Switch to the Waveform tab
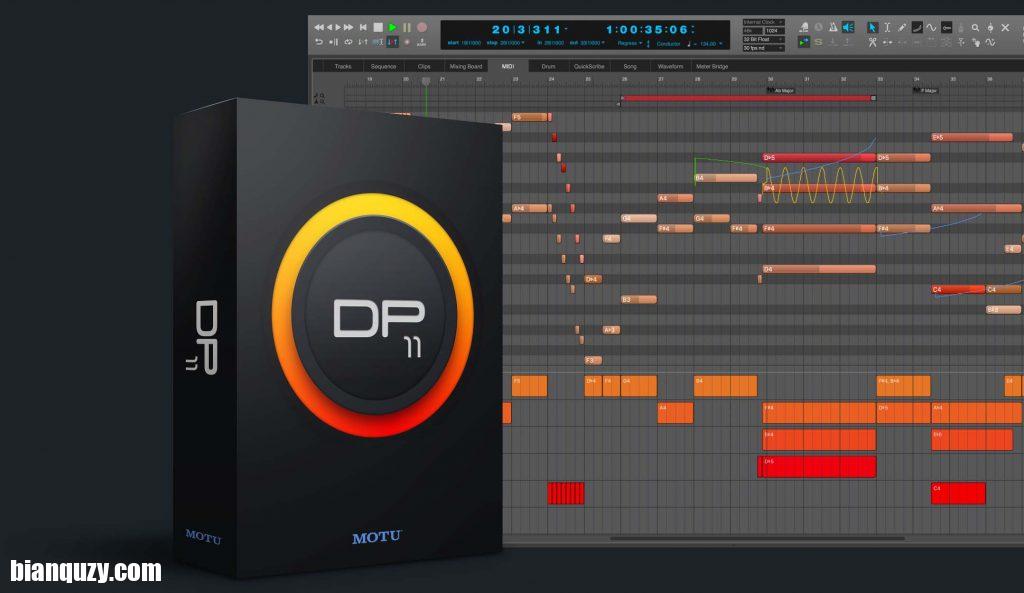The image size is (1024, 593). [670, 66]
